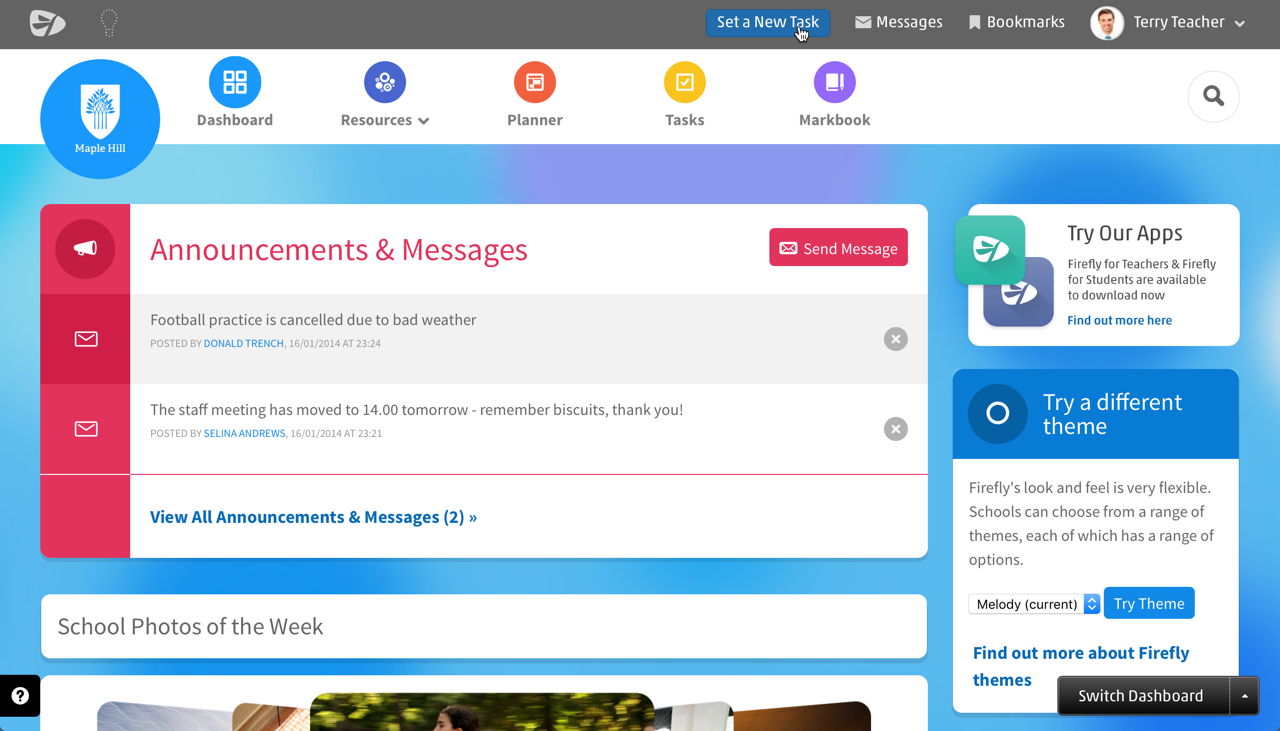The height and width of the screenshot is (731, 1280).
Task: Click the Dashboard nav label
Action: point(235,120)
